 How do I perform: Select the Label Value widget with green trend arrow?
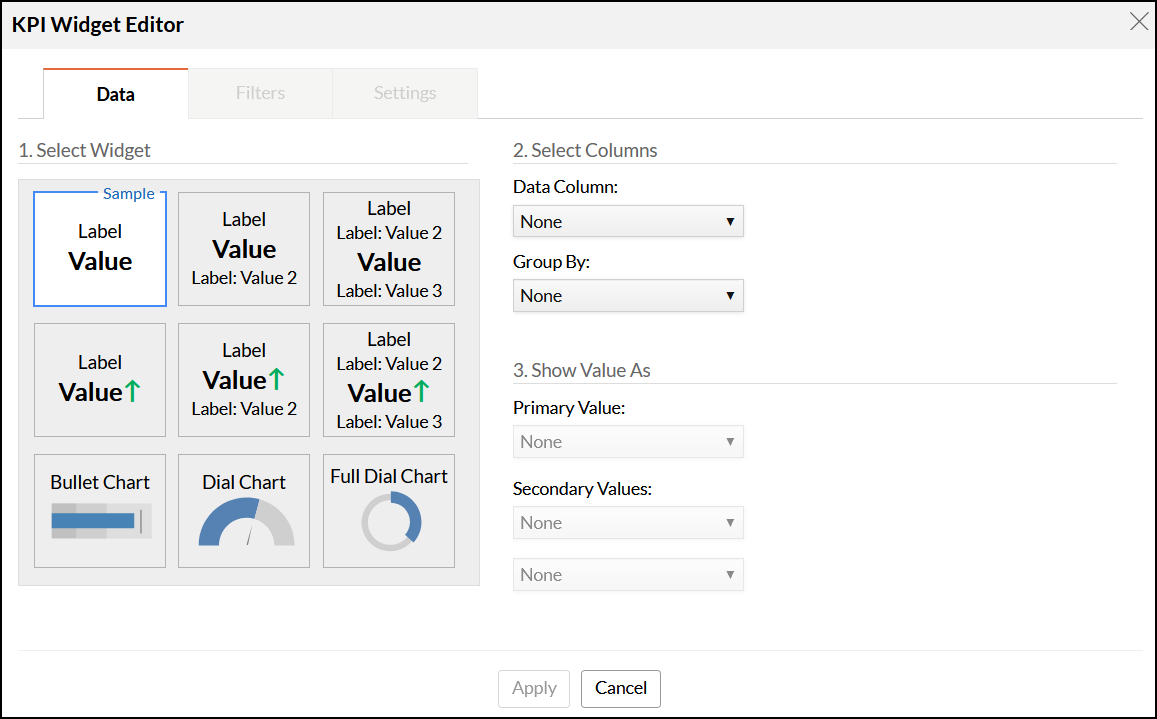tap(100, 380)
